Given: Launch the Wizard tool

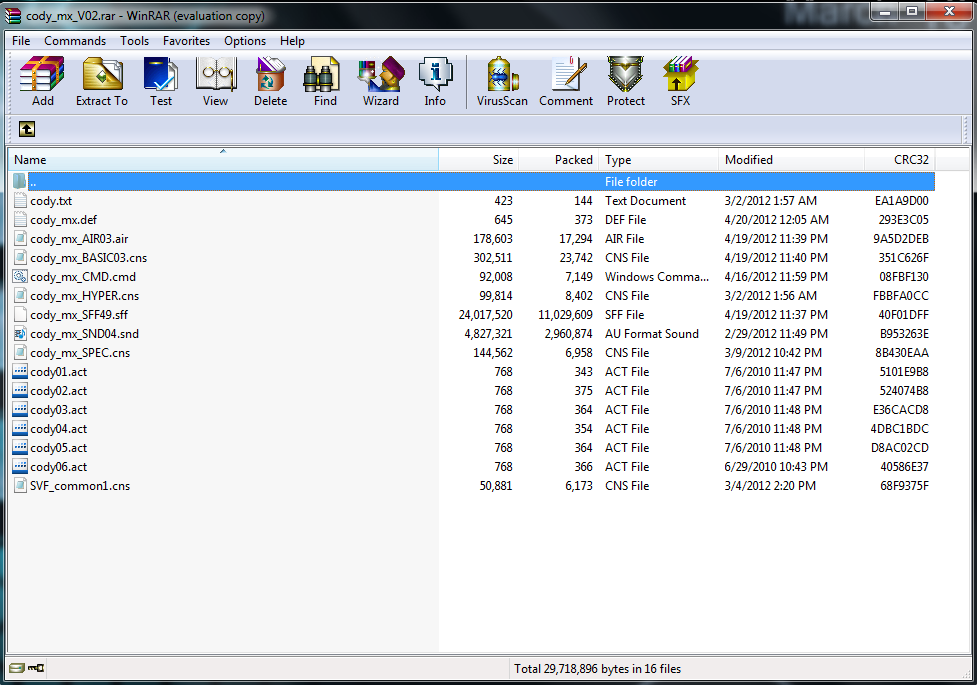Looking at the screenshot, I should [381, 81].
